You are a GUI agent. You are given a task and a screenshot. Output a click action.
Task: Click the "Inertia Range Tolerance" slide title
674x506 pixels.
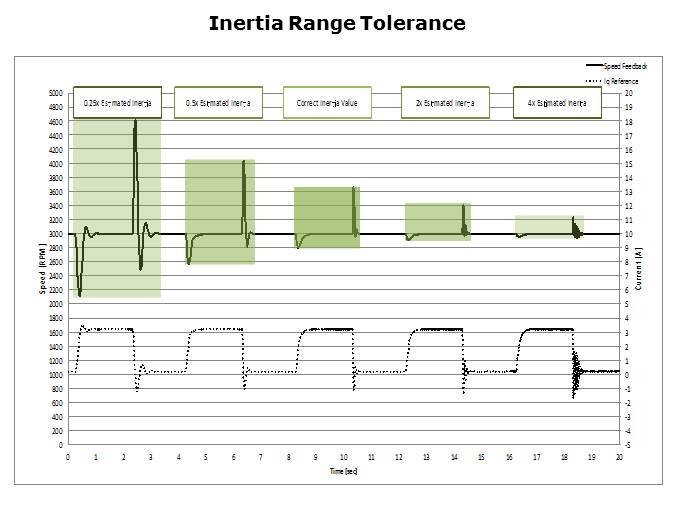(x=337, y=23)
